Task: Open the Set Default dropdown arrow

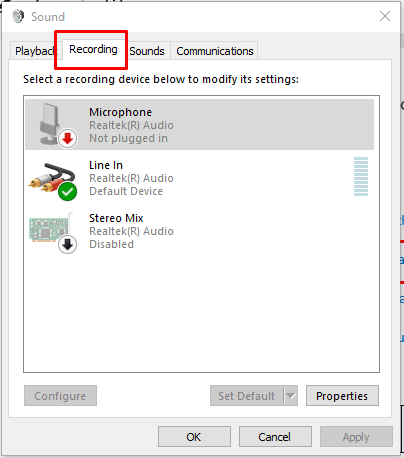Action: 291,396
